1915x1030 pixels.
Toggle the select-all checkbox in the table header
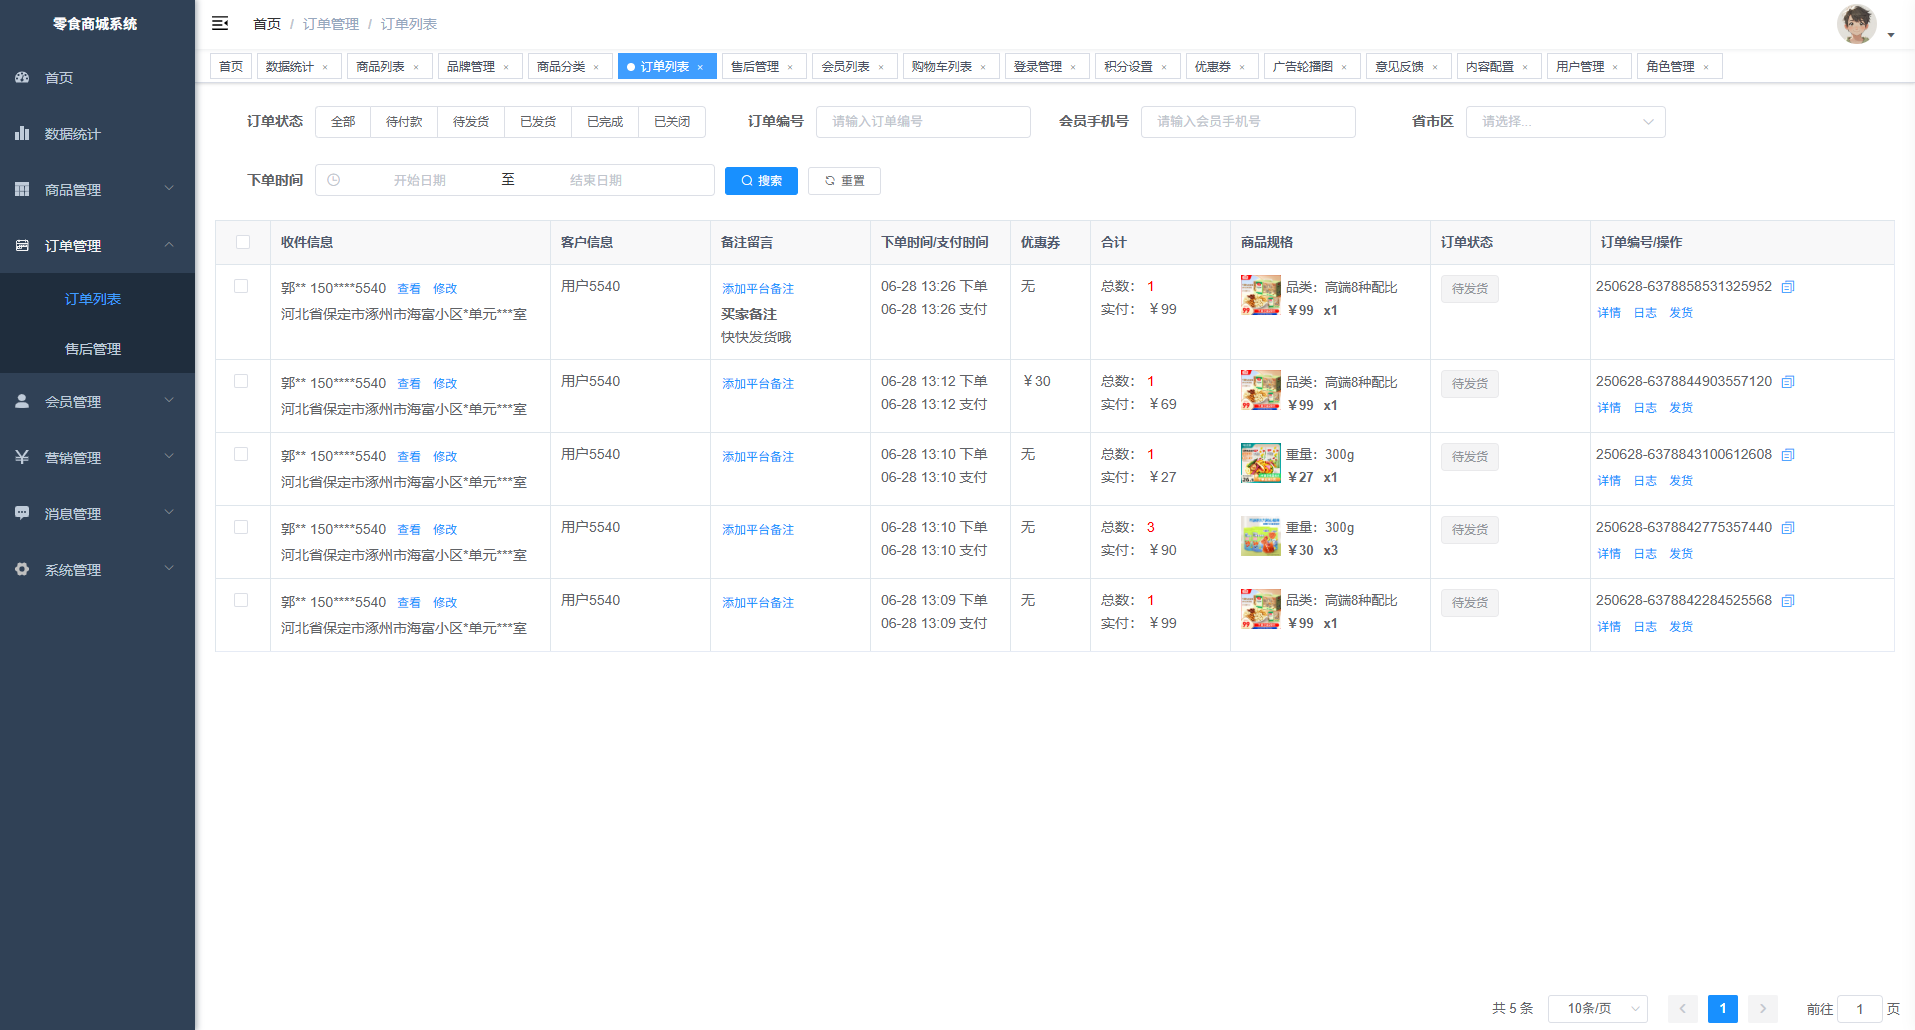coord(243,242)
